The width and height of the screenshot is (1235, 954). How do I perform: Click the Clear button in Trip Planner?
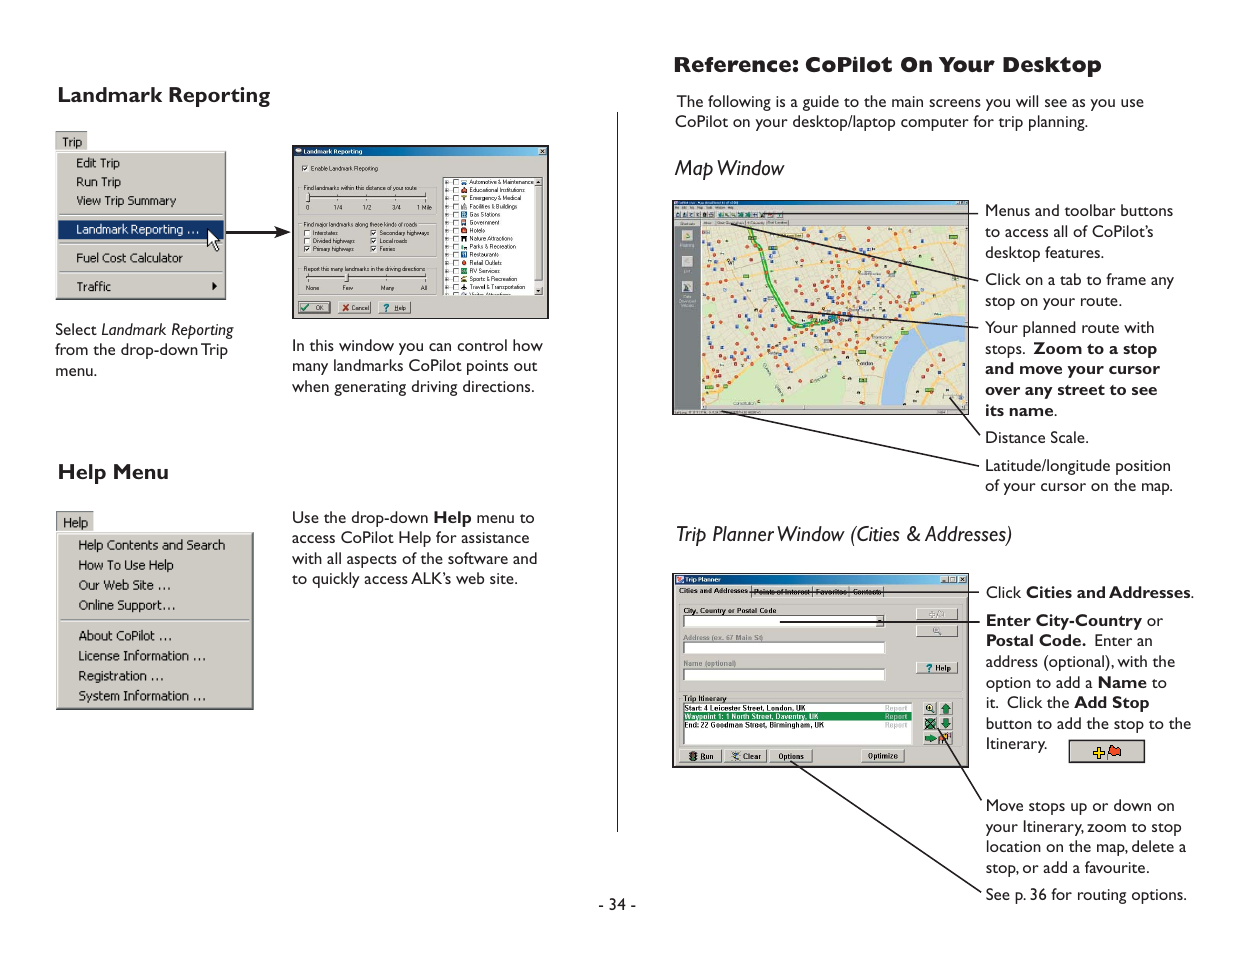(746, 756)
